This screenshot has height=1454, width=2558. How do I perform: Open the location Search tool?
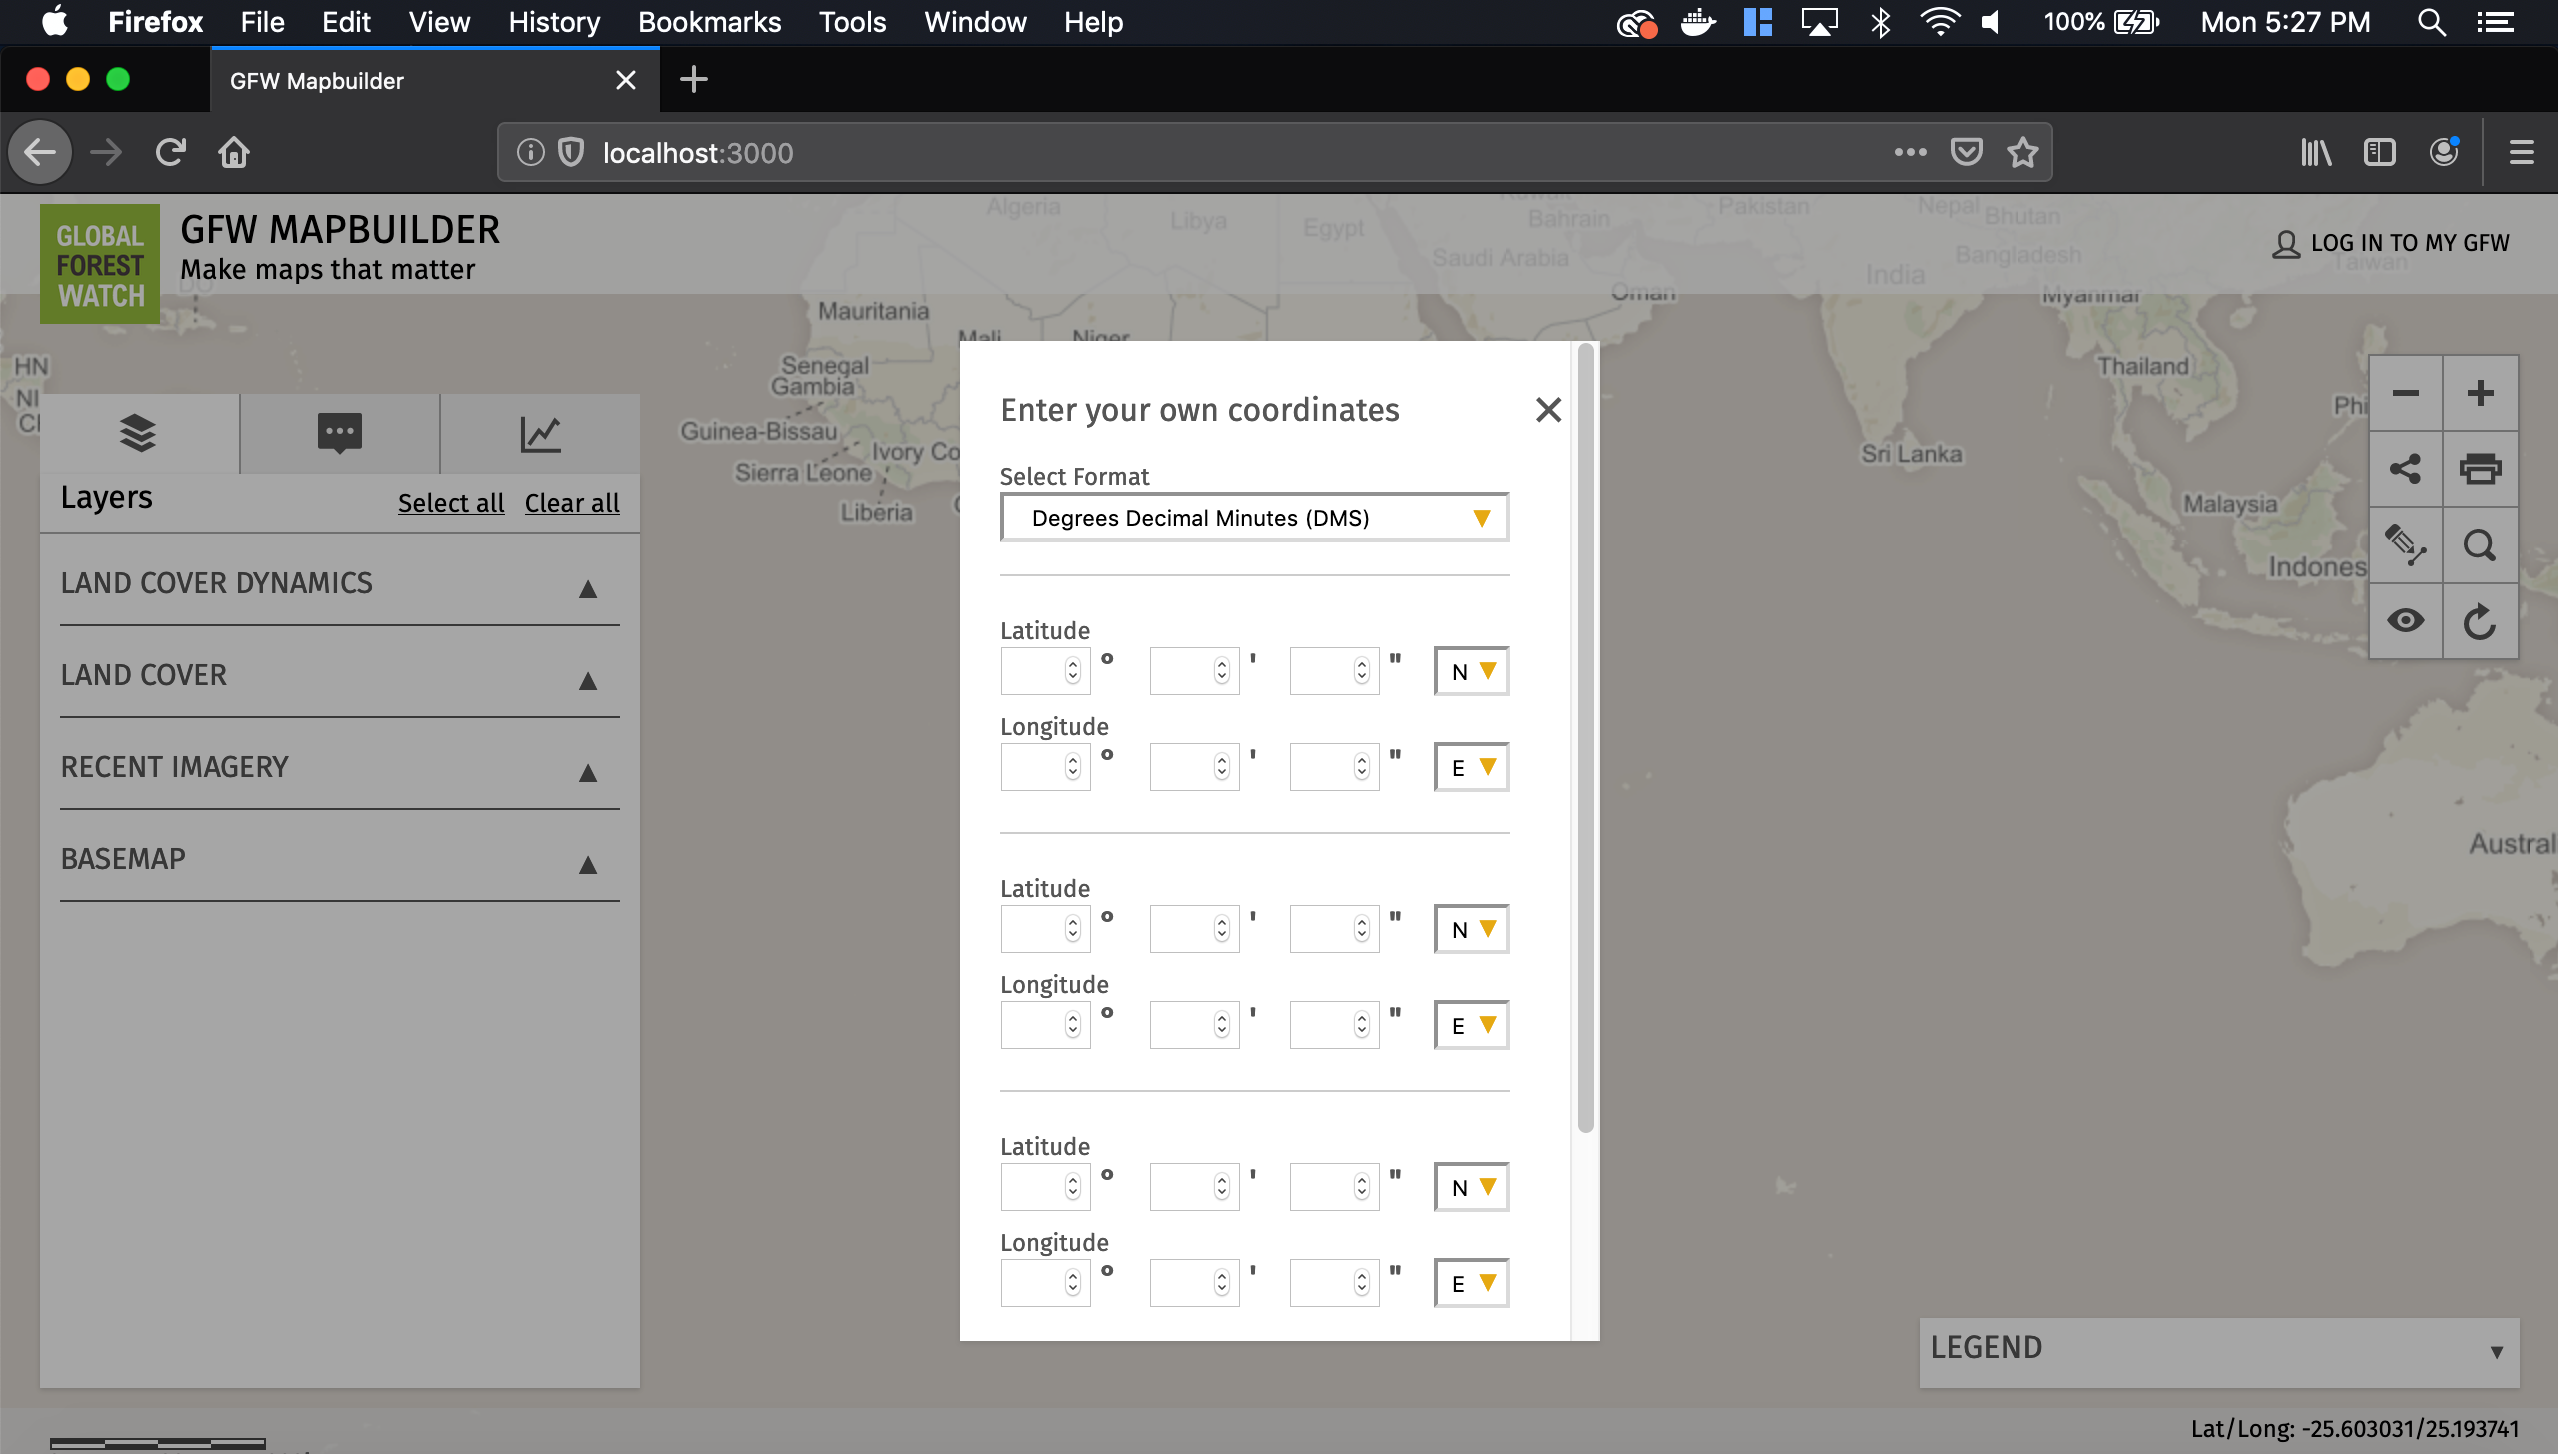tap(2481, 545)
